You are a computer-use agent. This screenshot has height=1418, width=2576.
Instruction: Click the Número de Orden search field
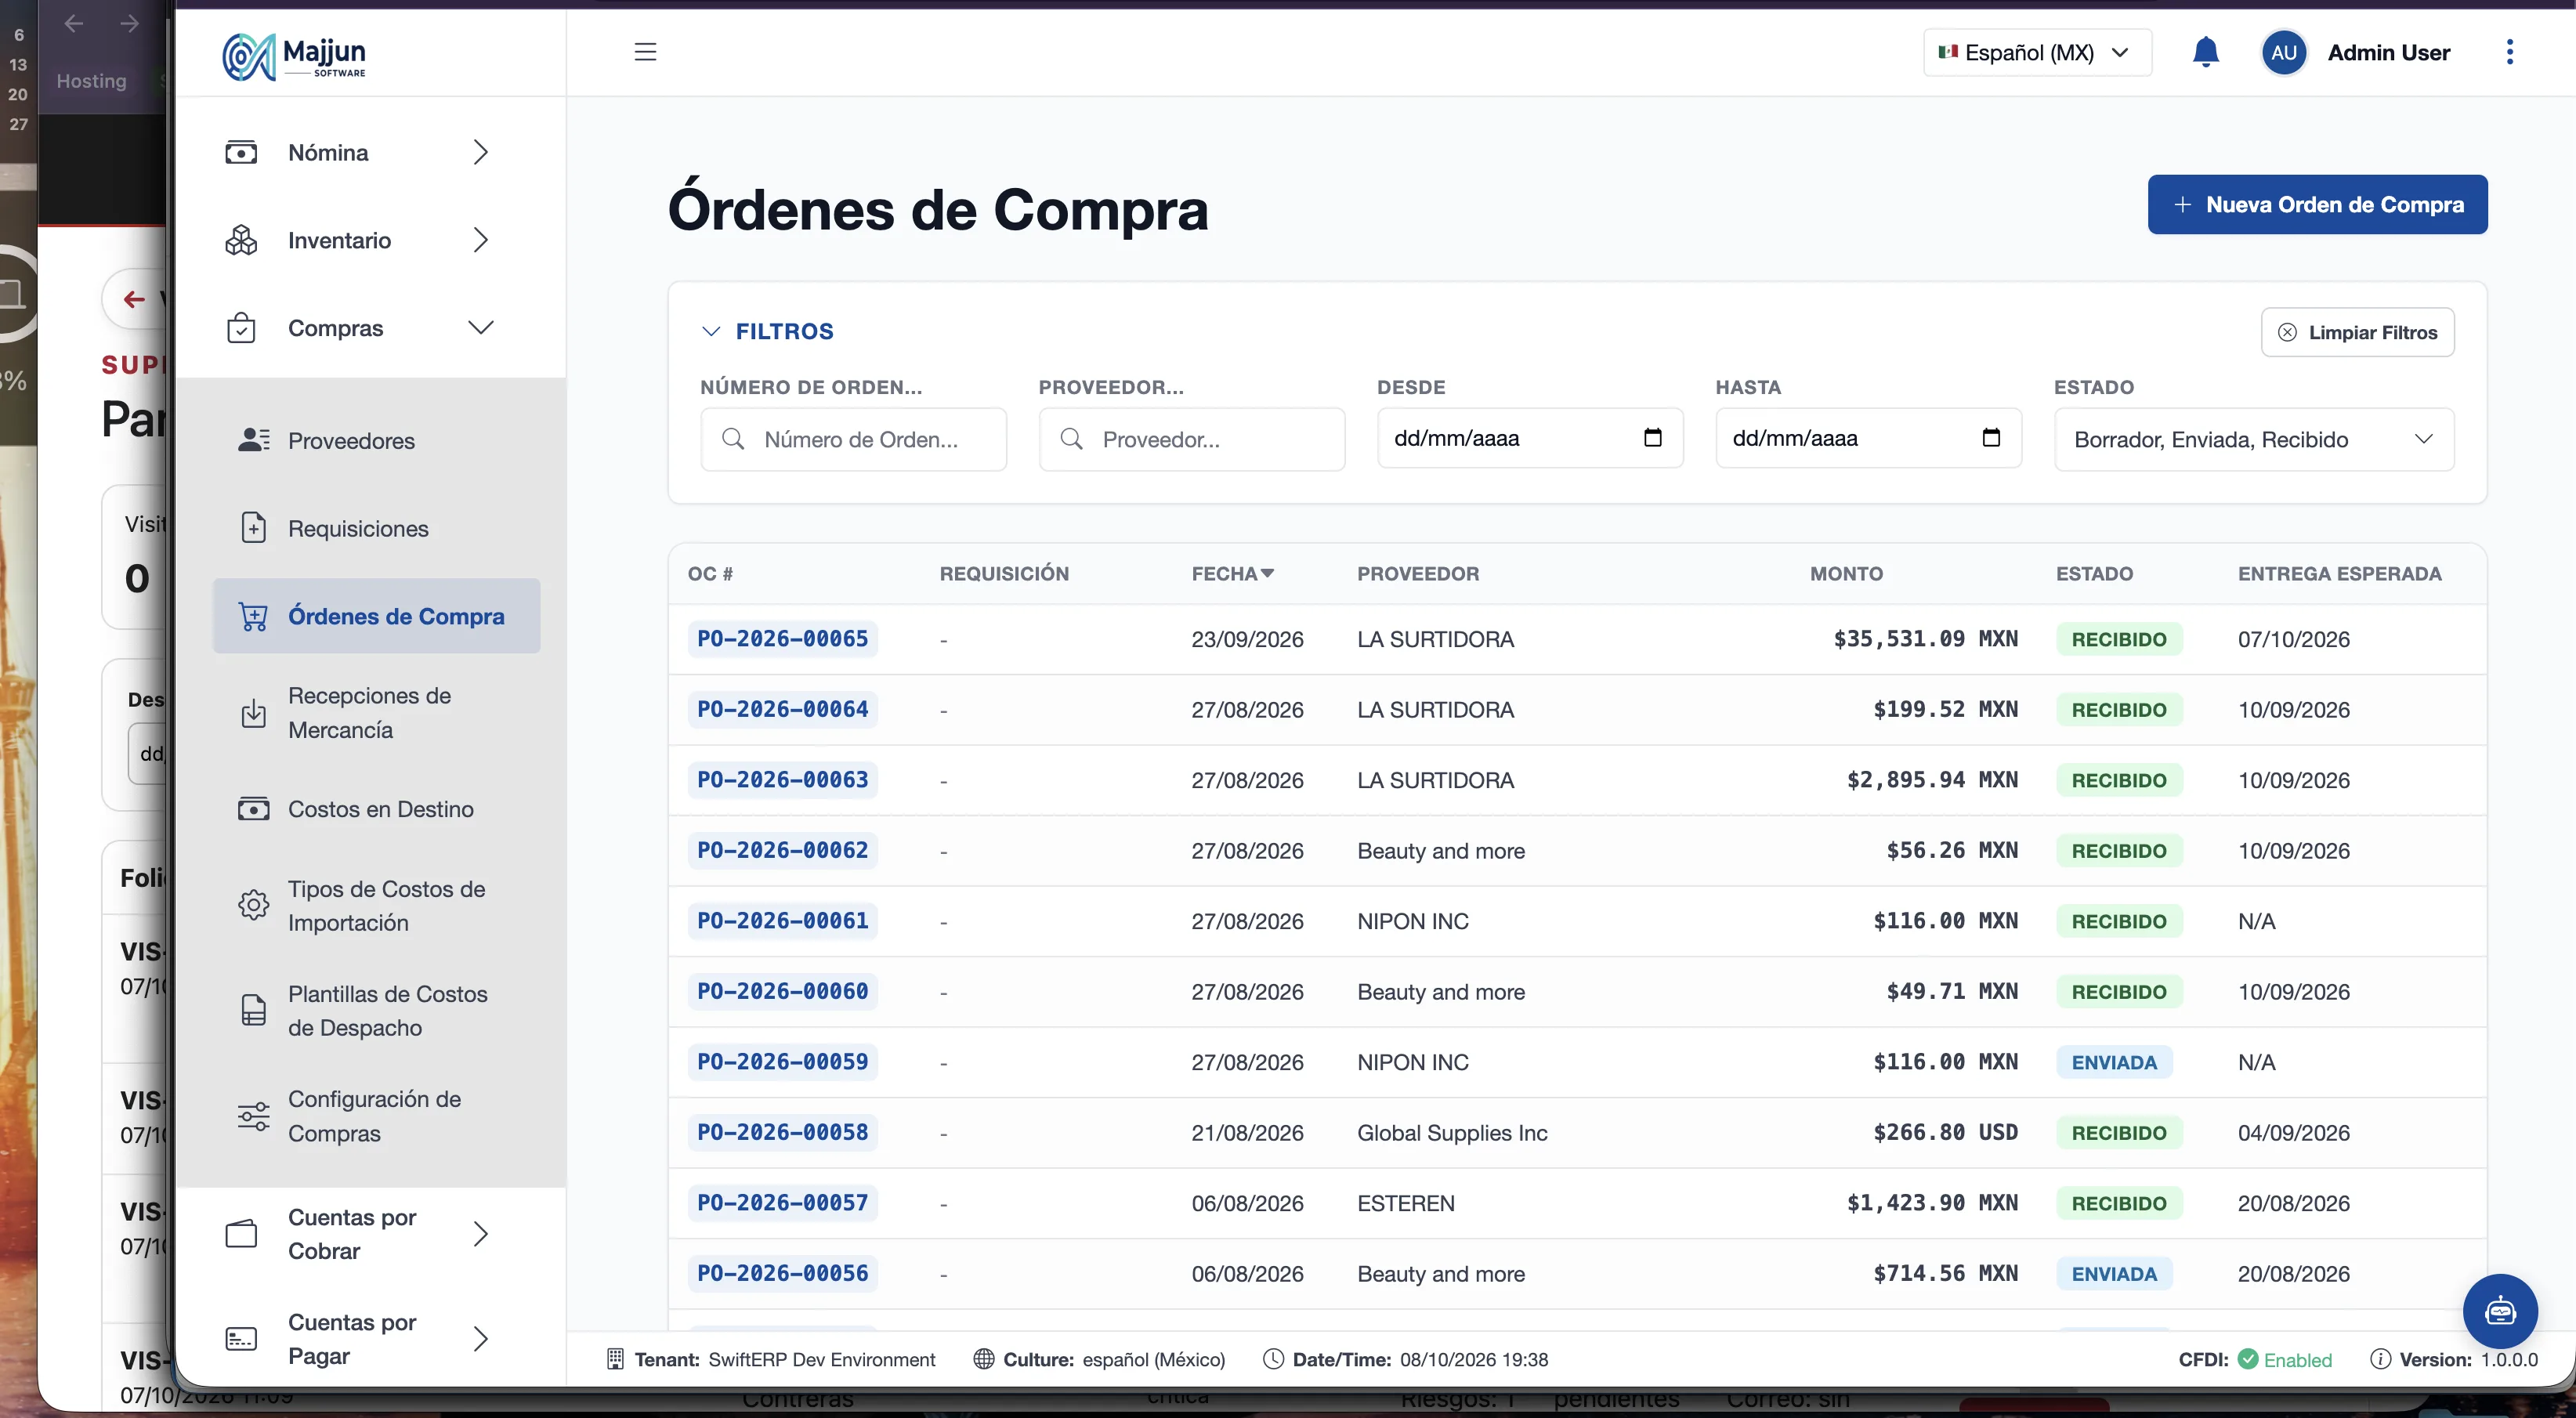(x=853, y=439)
